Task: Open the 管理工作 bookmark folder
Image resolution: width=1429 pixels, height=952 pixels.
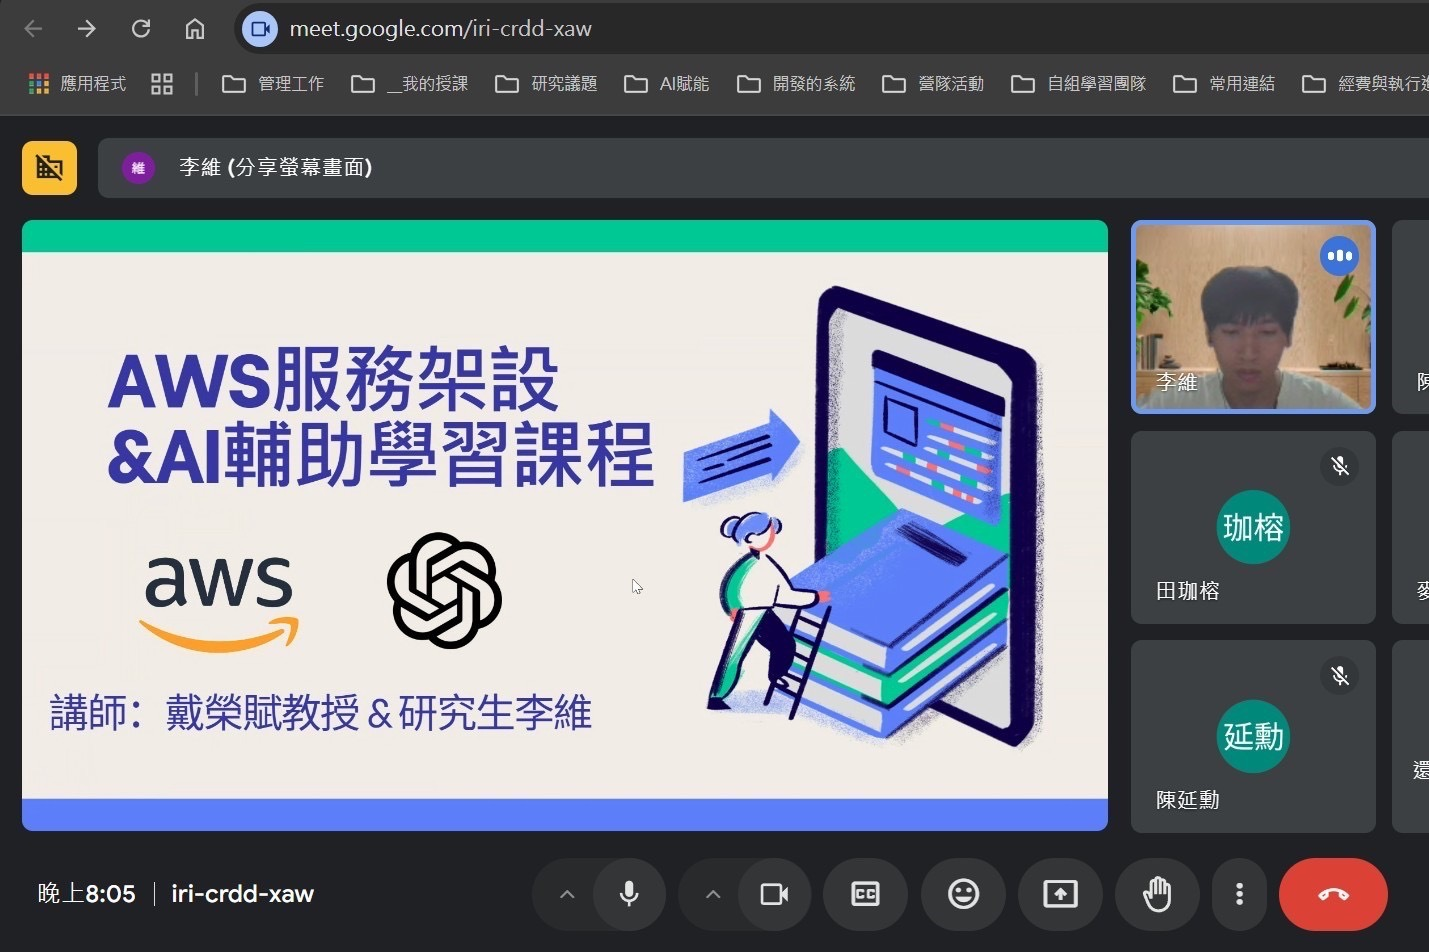Action: (273, 84)
